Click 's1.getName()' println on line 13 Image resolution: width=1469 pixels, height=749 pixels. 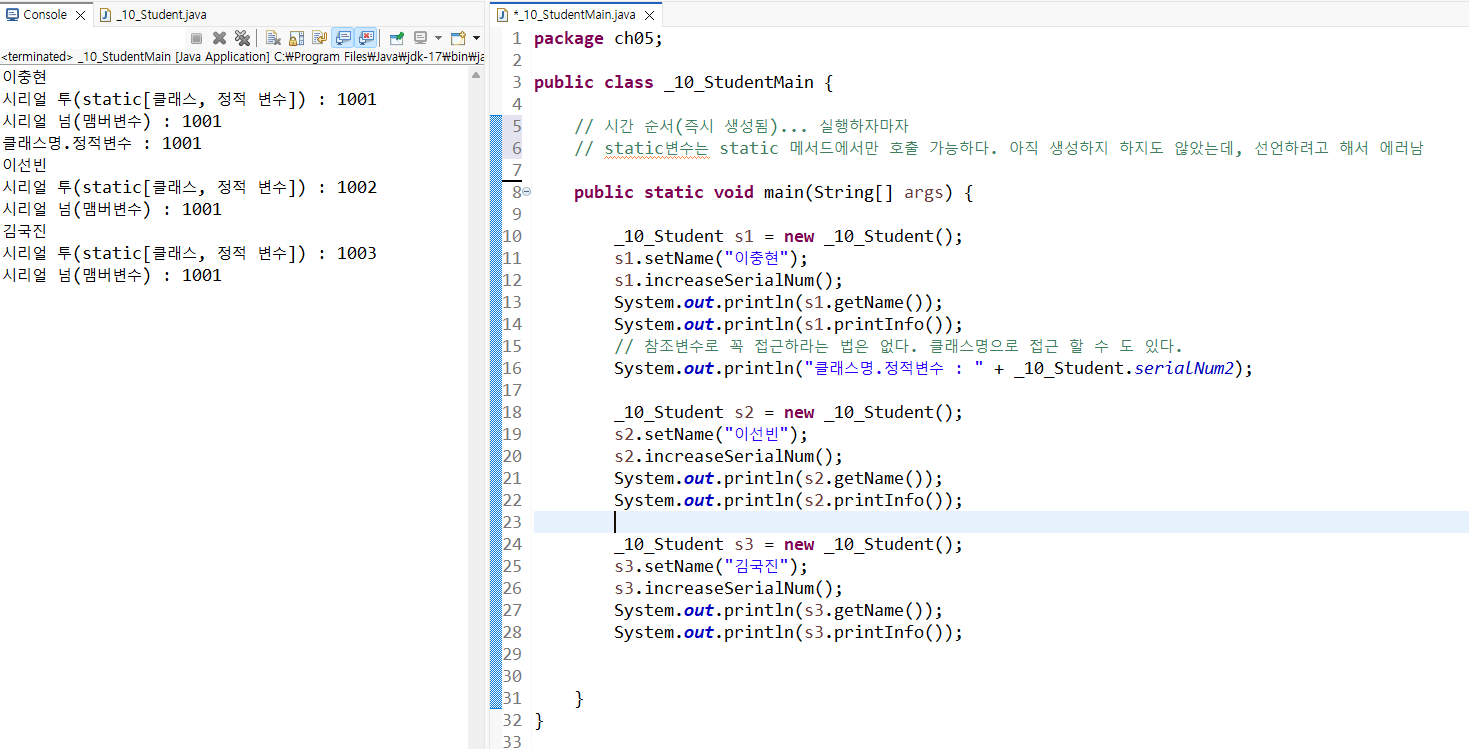tap(779, 302)
